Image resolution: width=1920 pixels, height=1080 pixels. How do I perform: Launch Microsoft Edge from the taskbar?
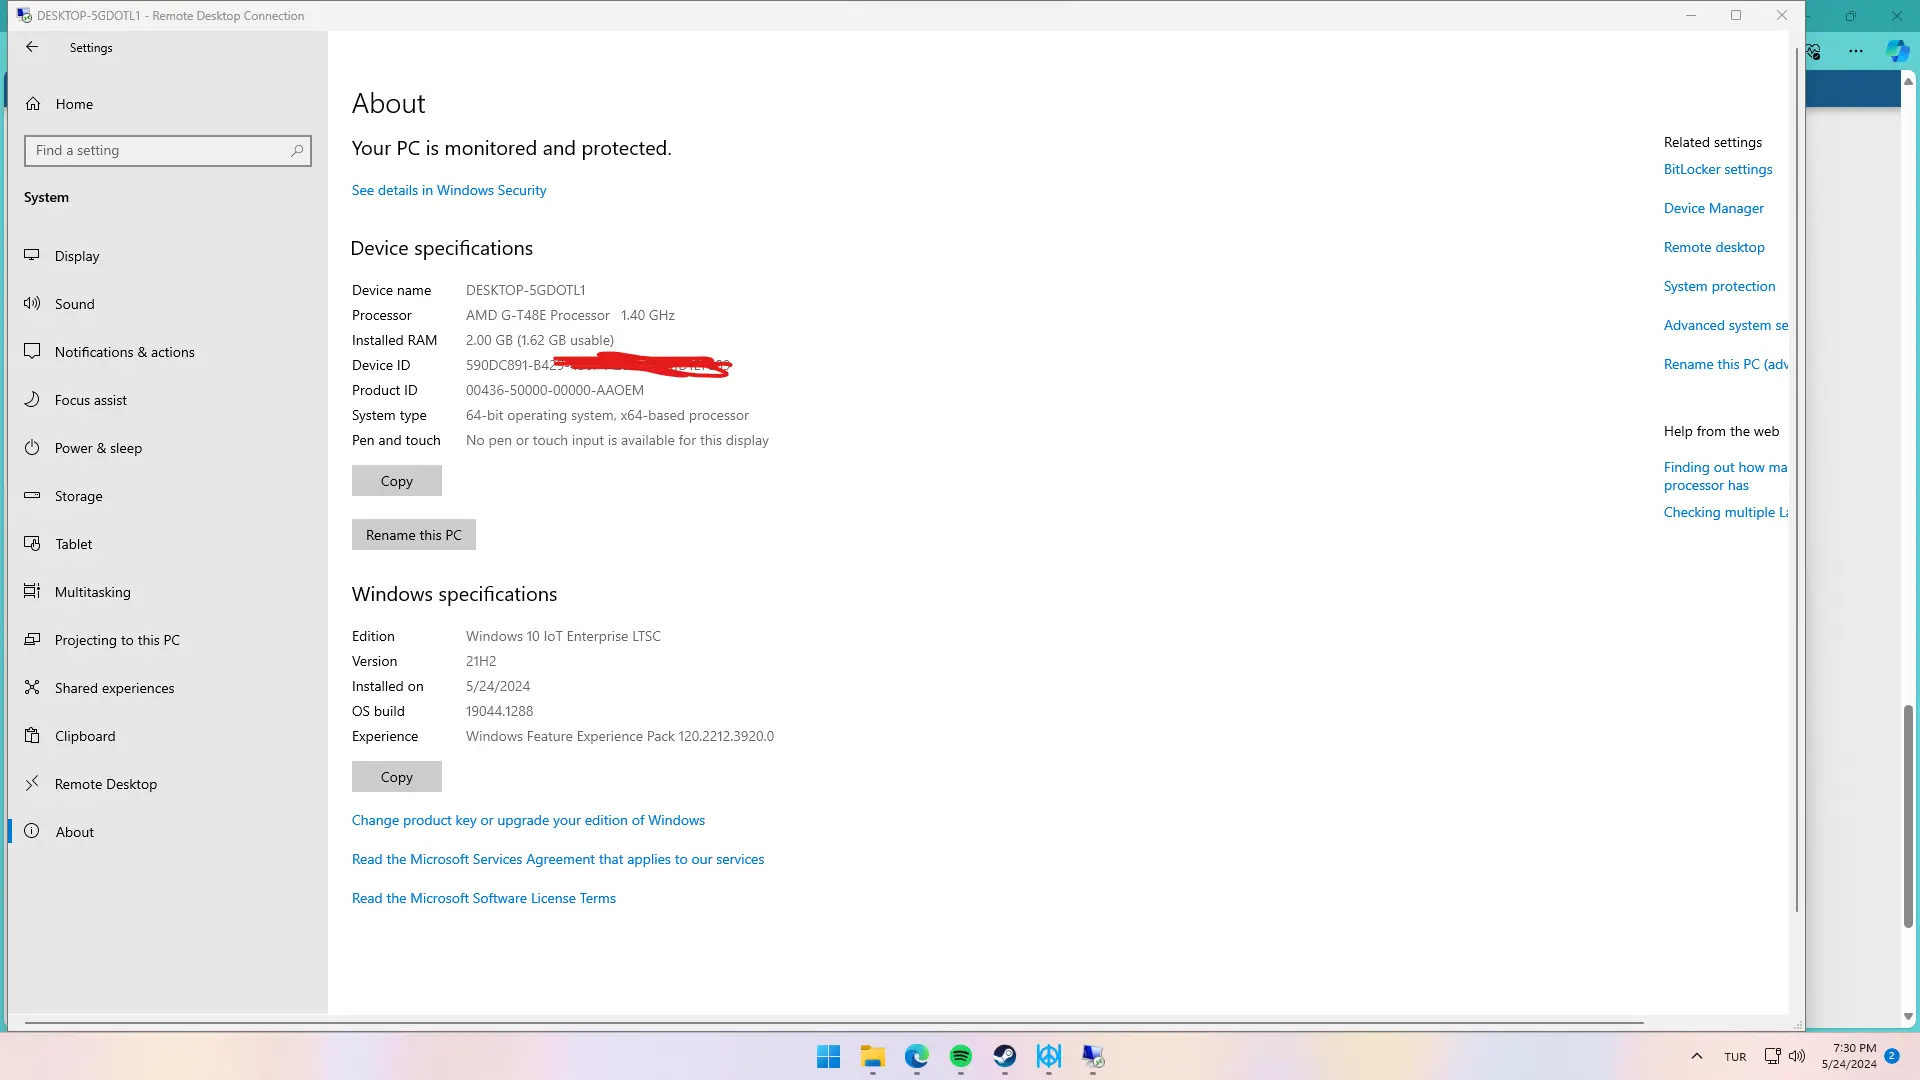coord(917,1056)
